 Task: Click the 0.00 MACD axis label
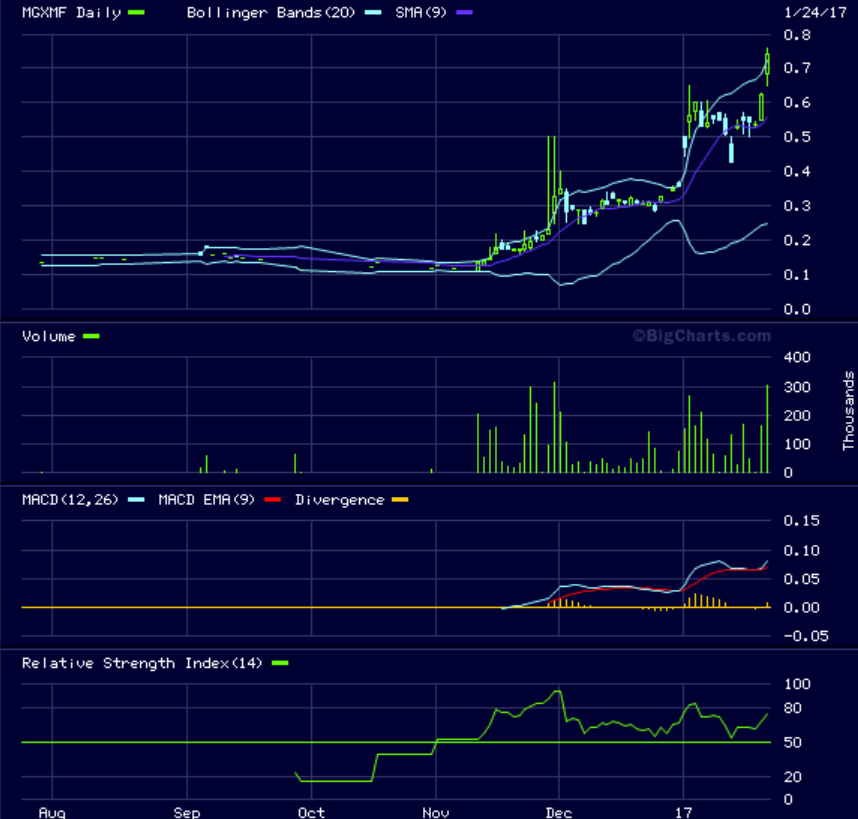[801, 607]
